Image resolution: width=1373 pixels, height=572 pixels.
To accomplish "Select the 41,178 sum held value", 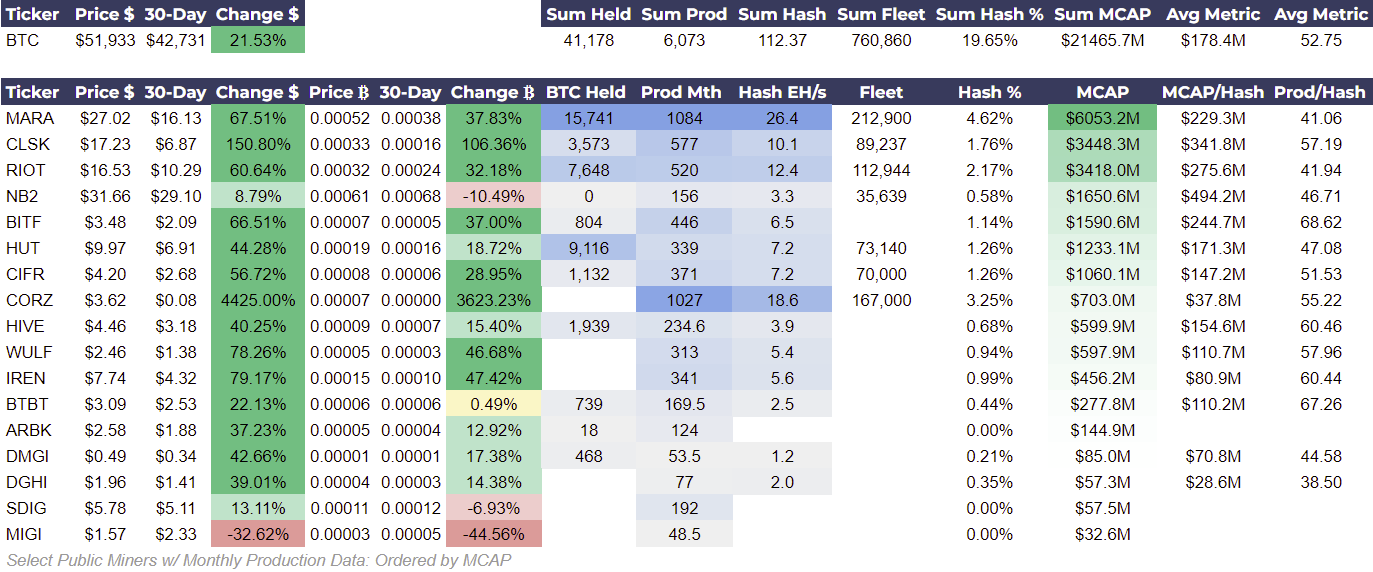I will click(589, 40).
